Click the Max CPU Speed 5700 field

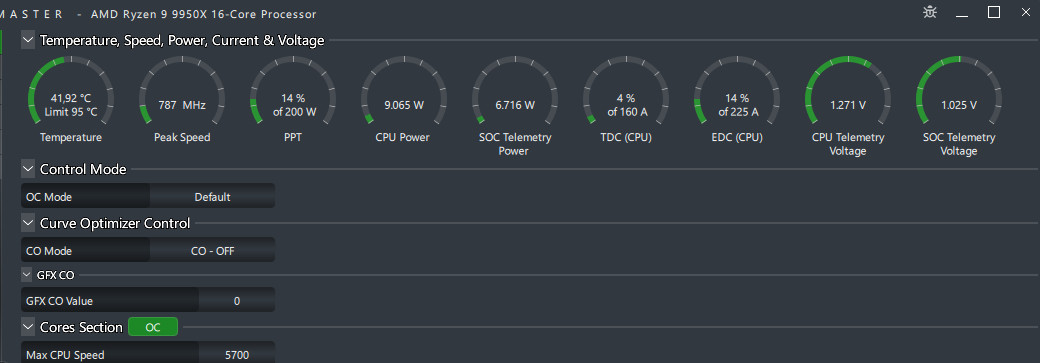[x=148, y=354]
